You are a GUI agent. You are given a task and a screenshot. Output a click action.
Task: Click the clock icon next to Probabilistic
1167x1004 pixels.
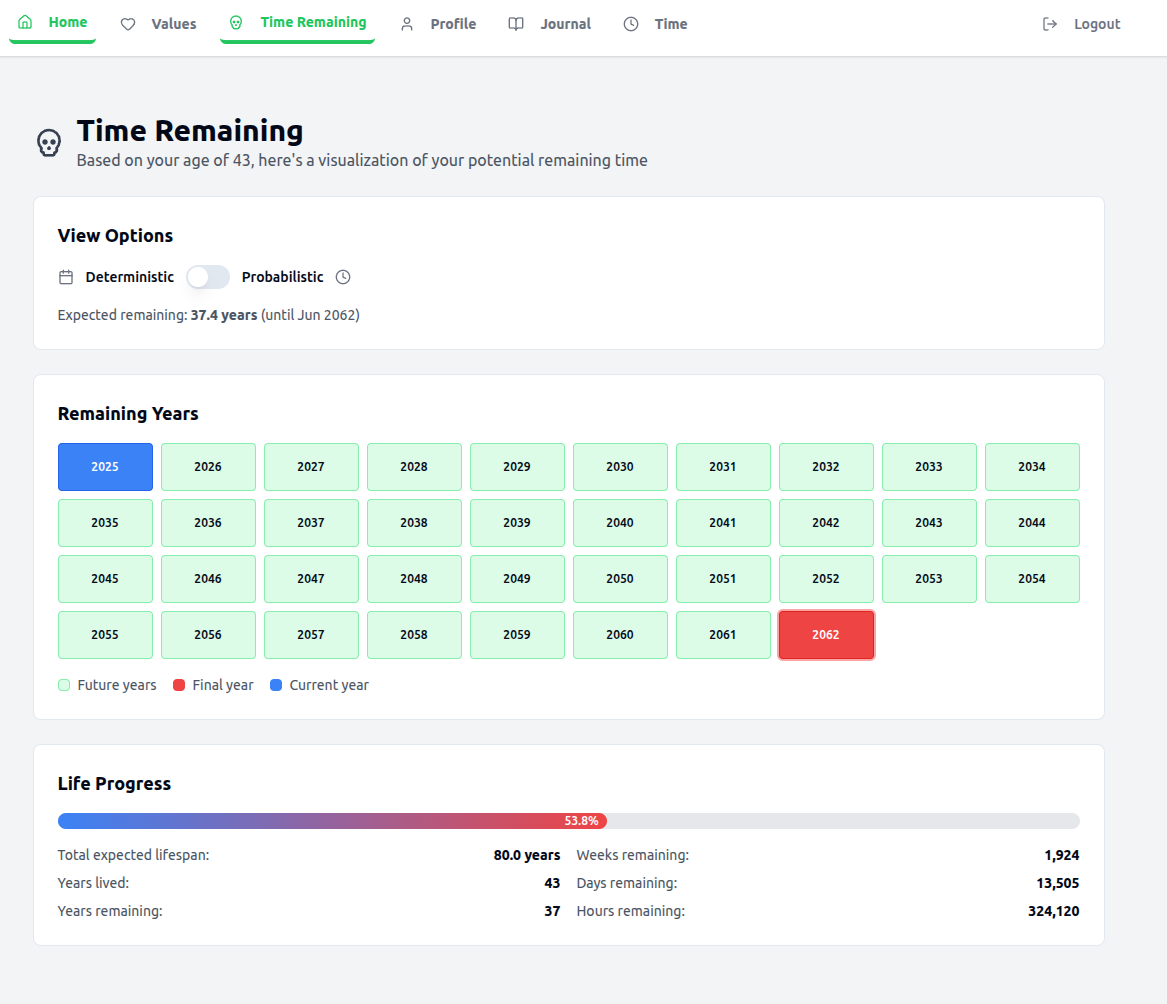tap(343, 277)
